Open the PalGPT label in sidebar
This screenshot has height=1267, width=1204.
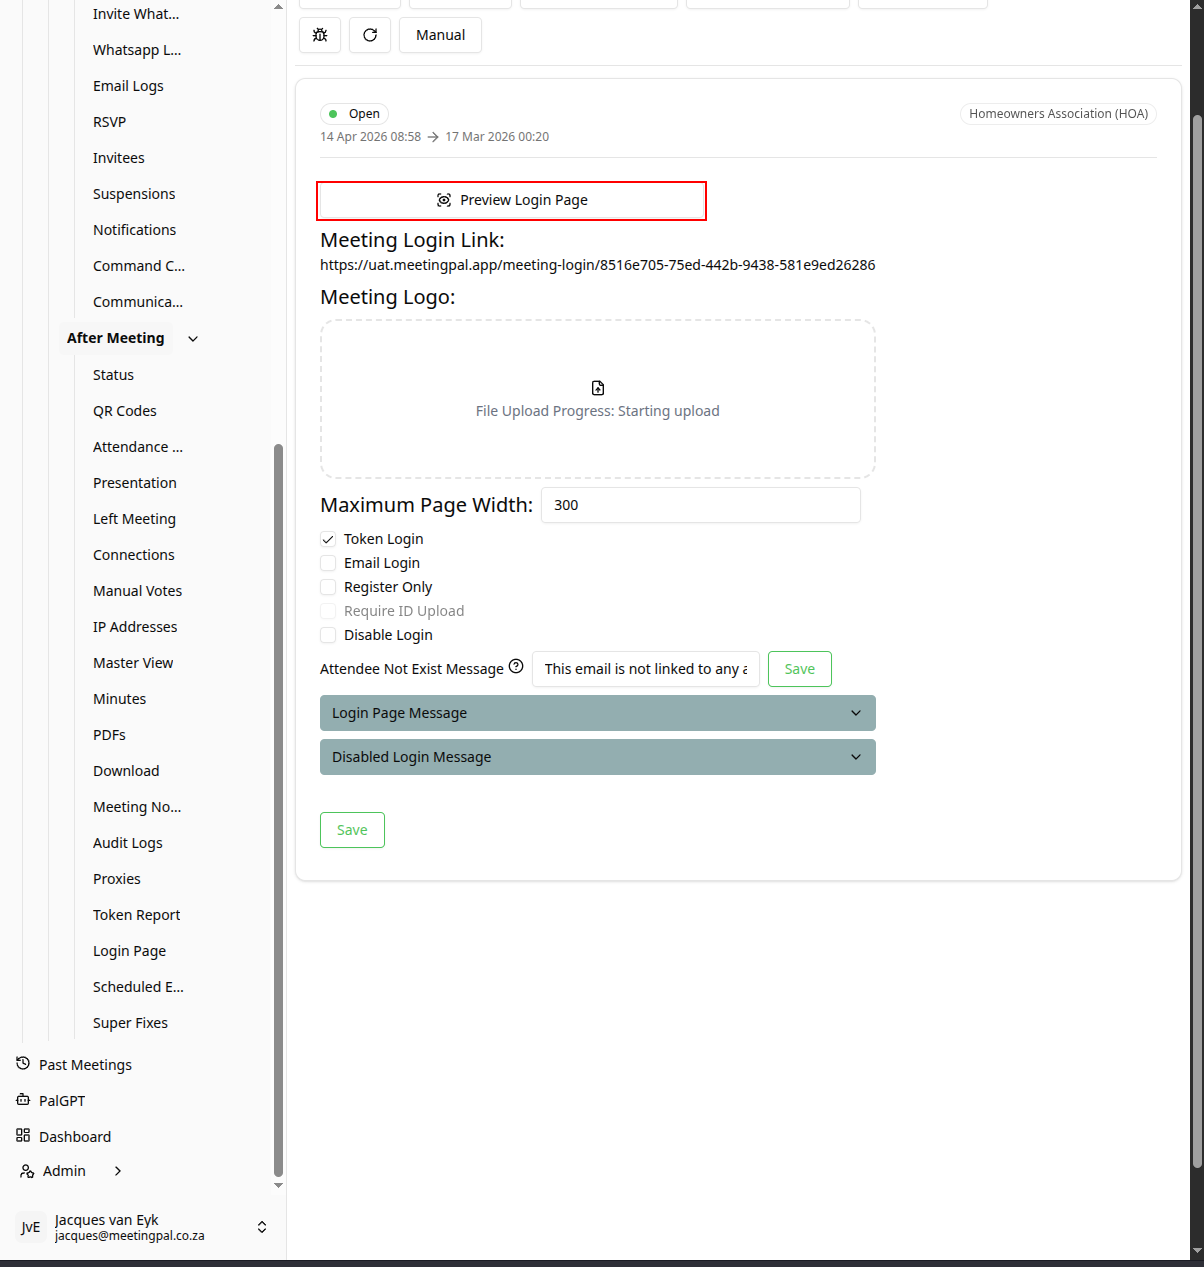(x=62, y=1101)
